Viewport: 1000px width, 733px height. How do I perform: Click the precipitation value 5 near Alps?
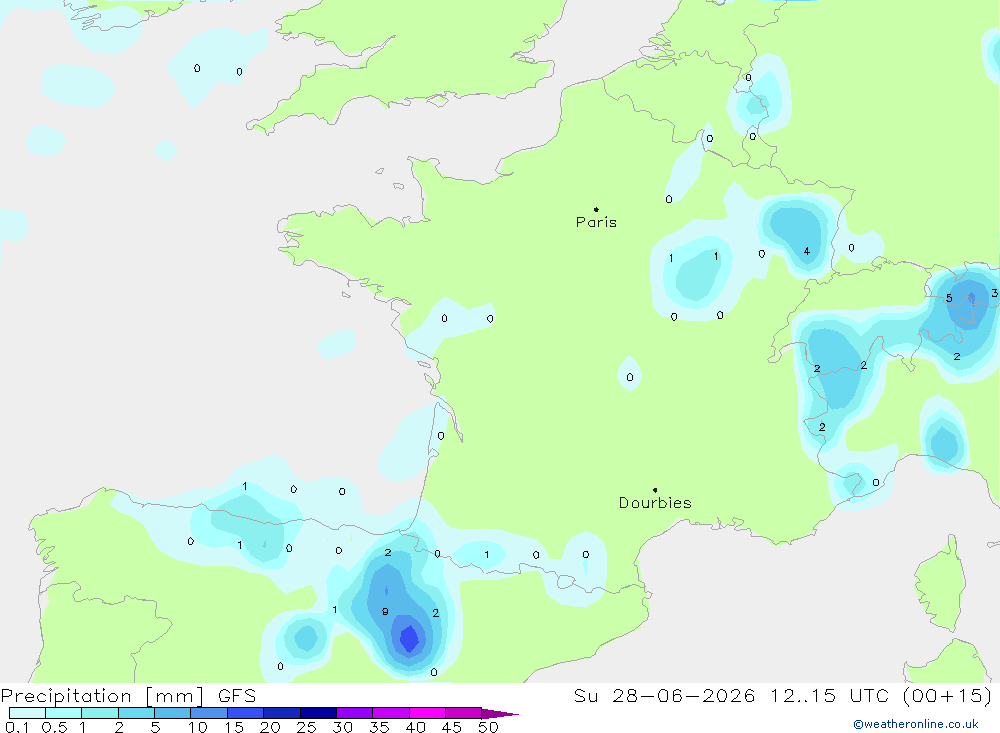point(949,298)
